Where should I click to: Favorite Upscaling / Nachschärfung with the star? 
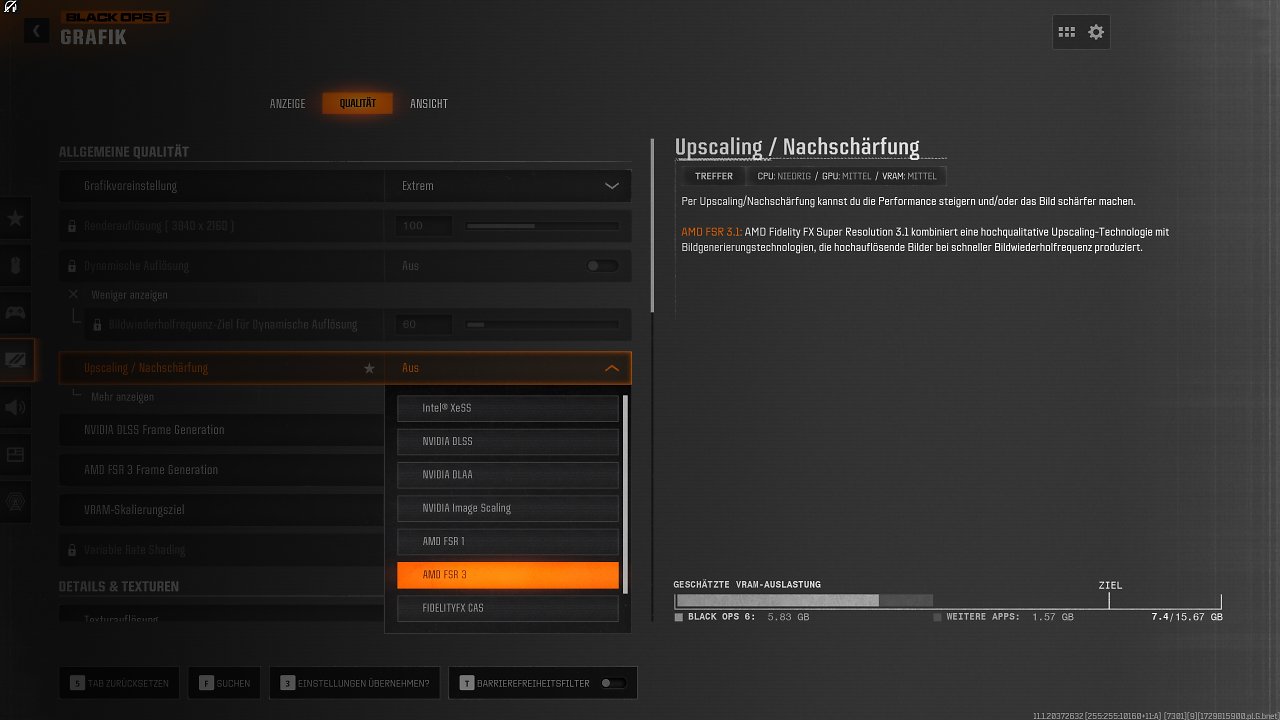point(369,368)
